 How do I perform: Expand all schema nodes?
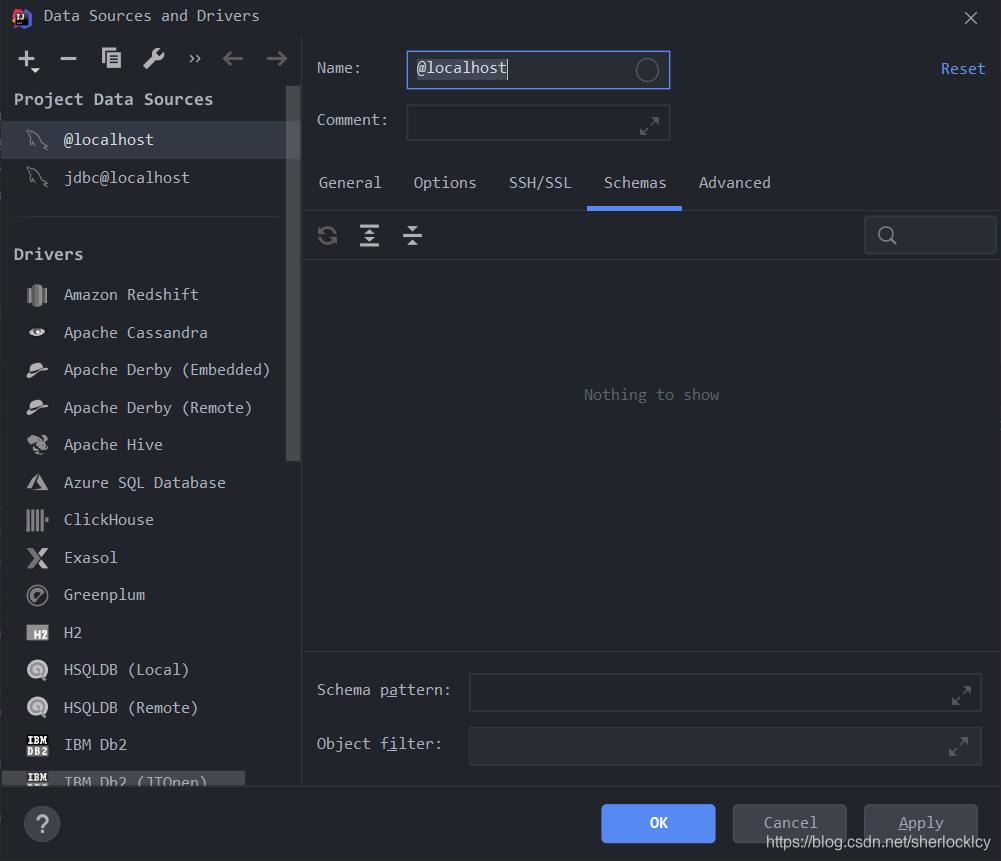(x=369, y=235)
